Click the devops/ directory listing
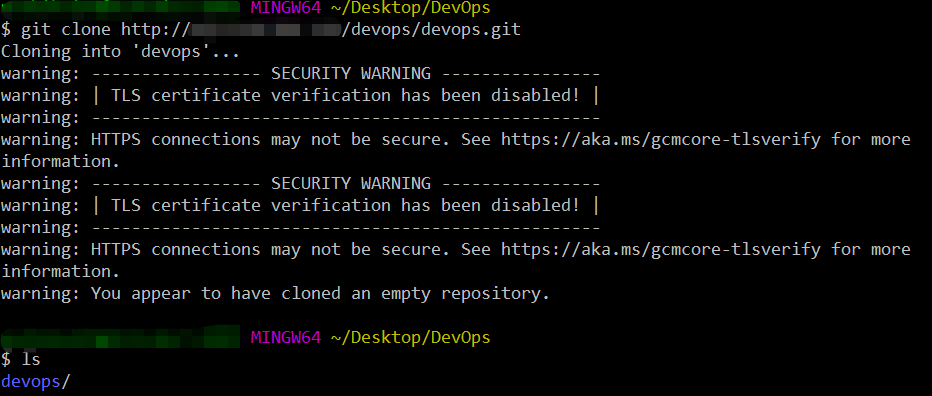This screenshot has width=932, height=396. [x=36, y=381]
